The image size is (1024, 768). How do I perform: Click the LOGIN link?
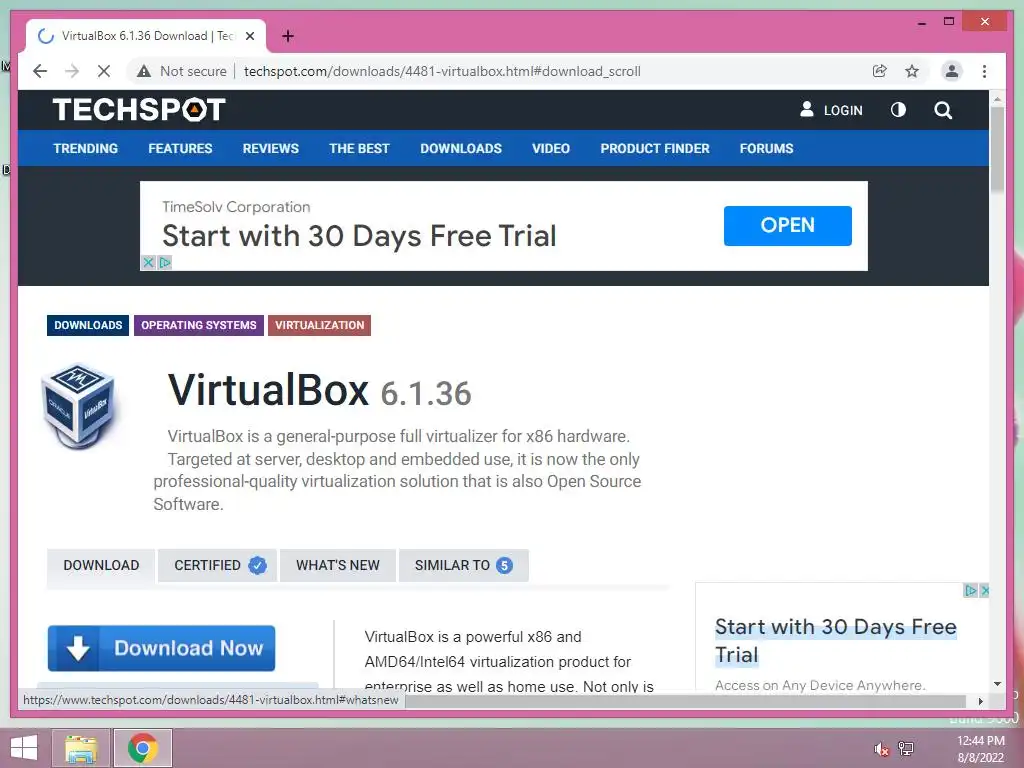(843, 110)
